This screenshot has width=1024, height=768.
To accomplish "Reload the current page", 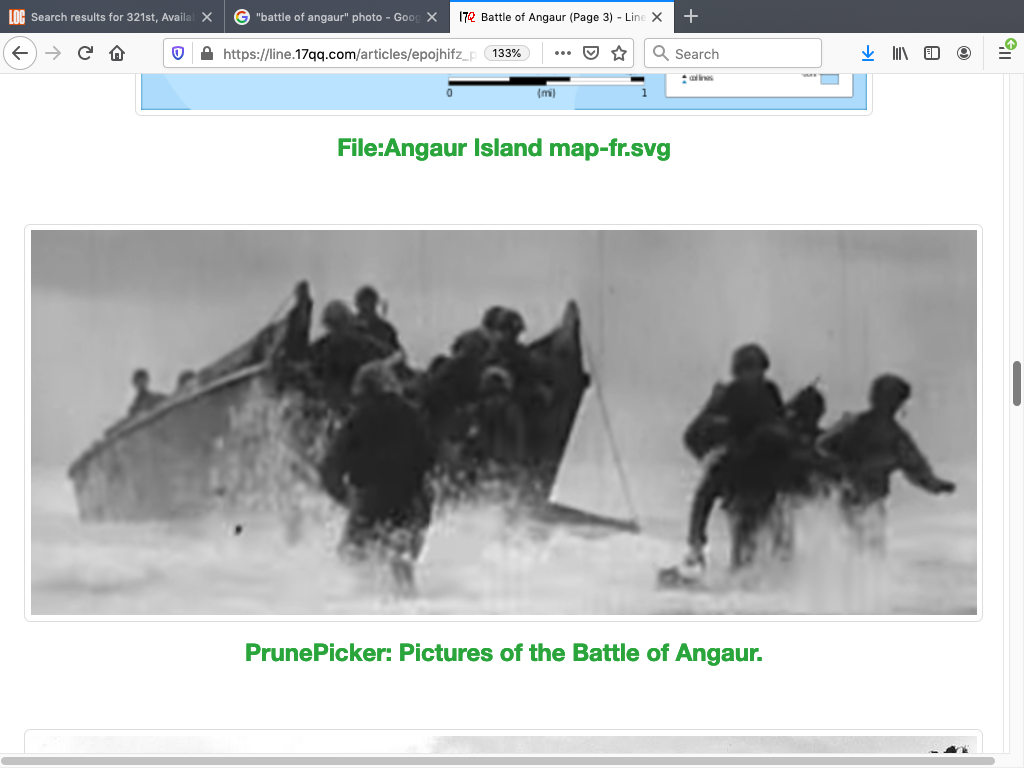I will pos(86,54).
